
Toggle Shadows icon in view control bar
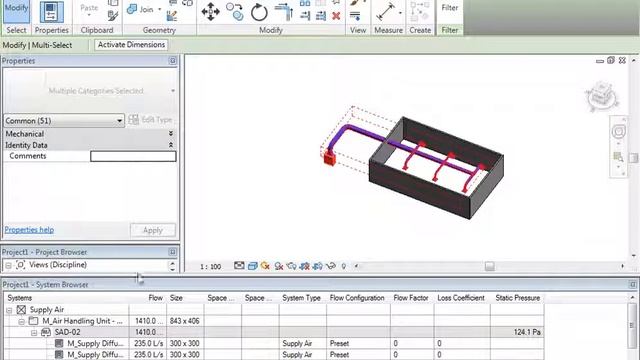point(279,266)
